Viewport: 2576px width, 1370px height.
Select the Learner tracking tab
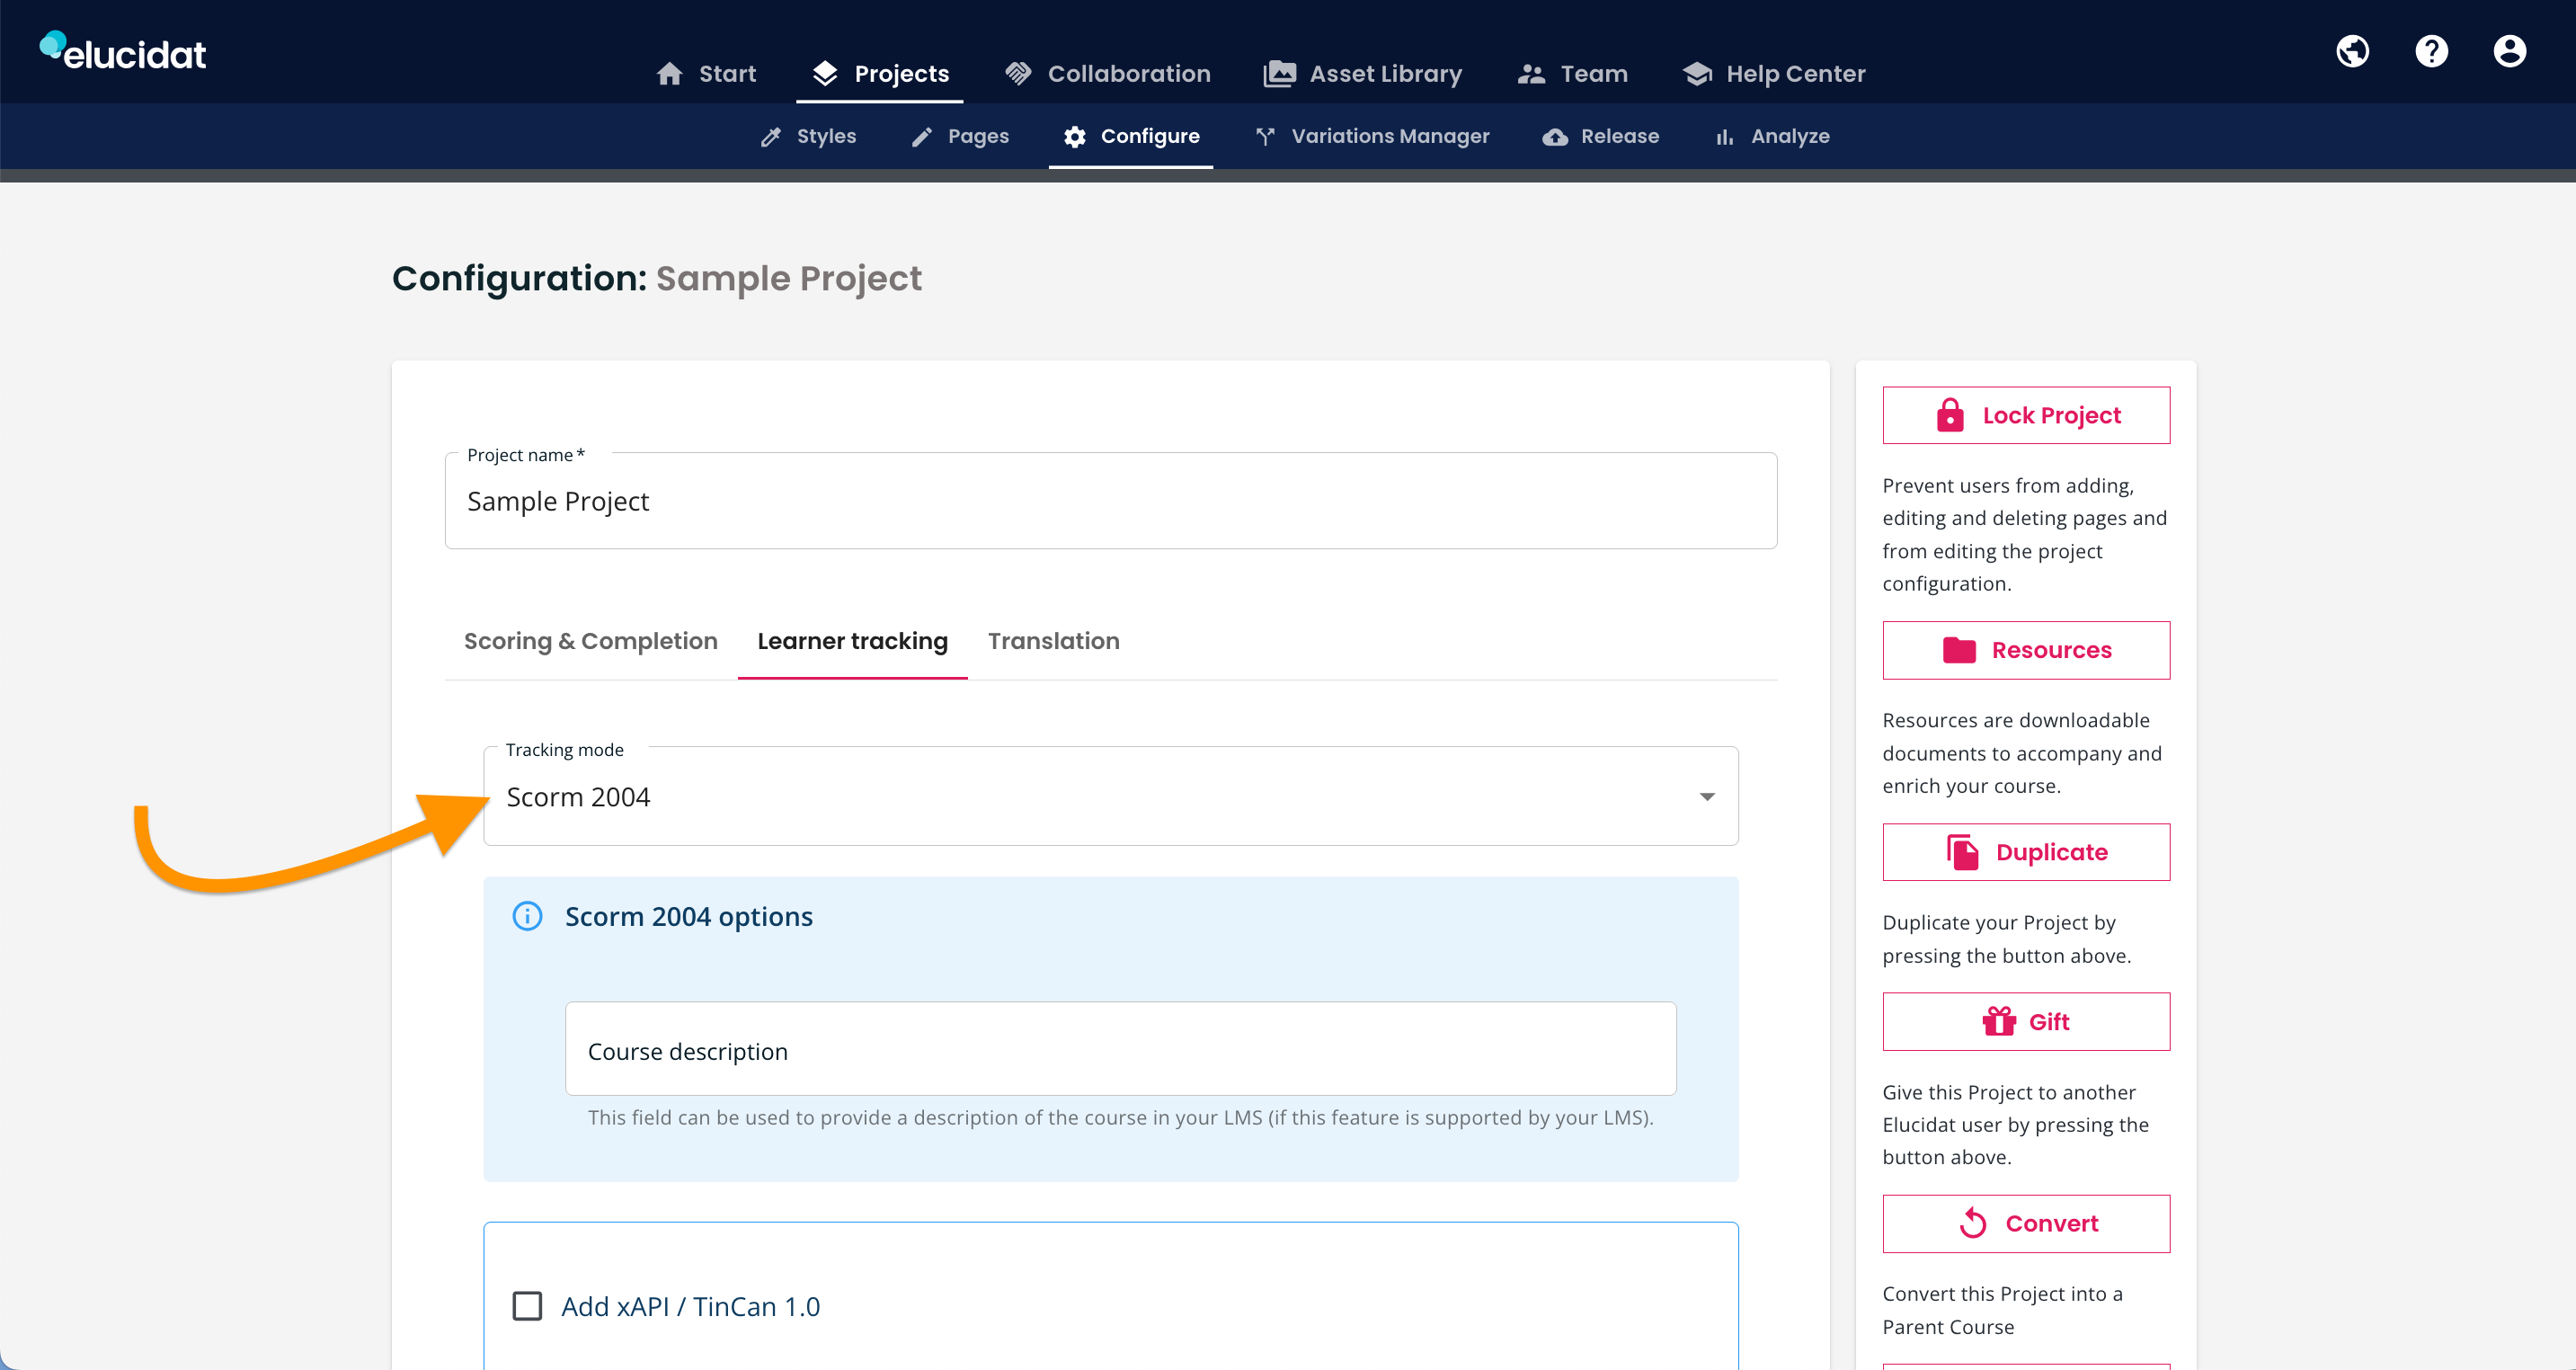click(852, 641)
